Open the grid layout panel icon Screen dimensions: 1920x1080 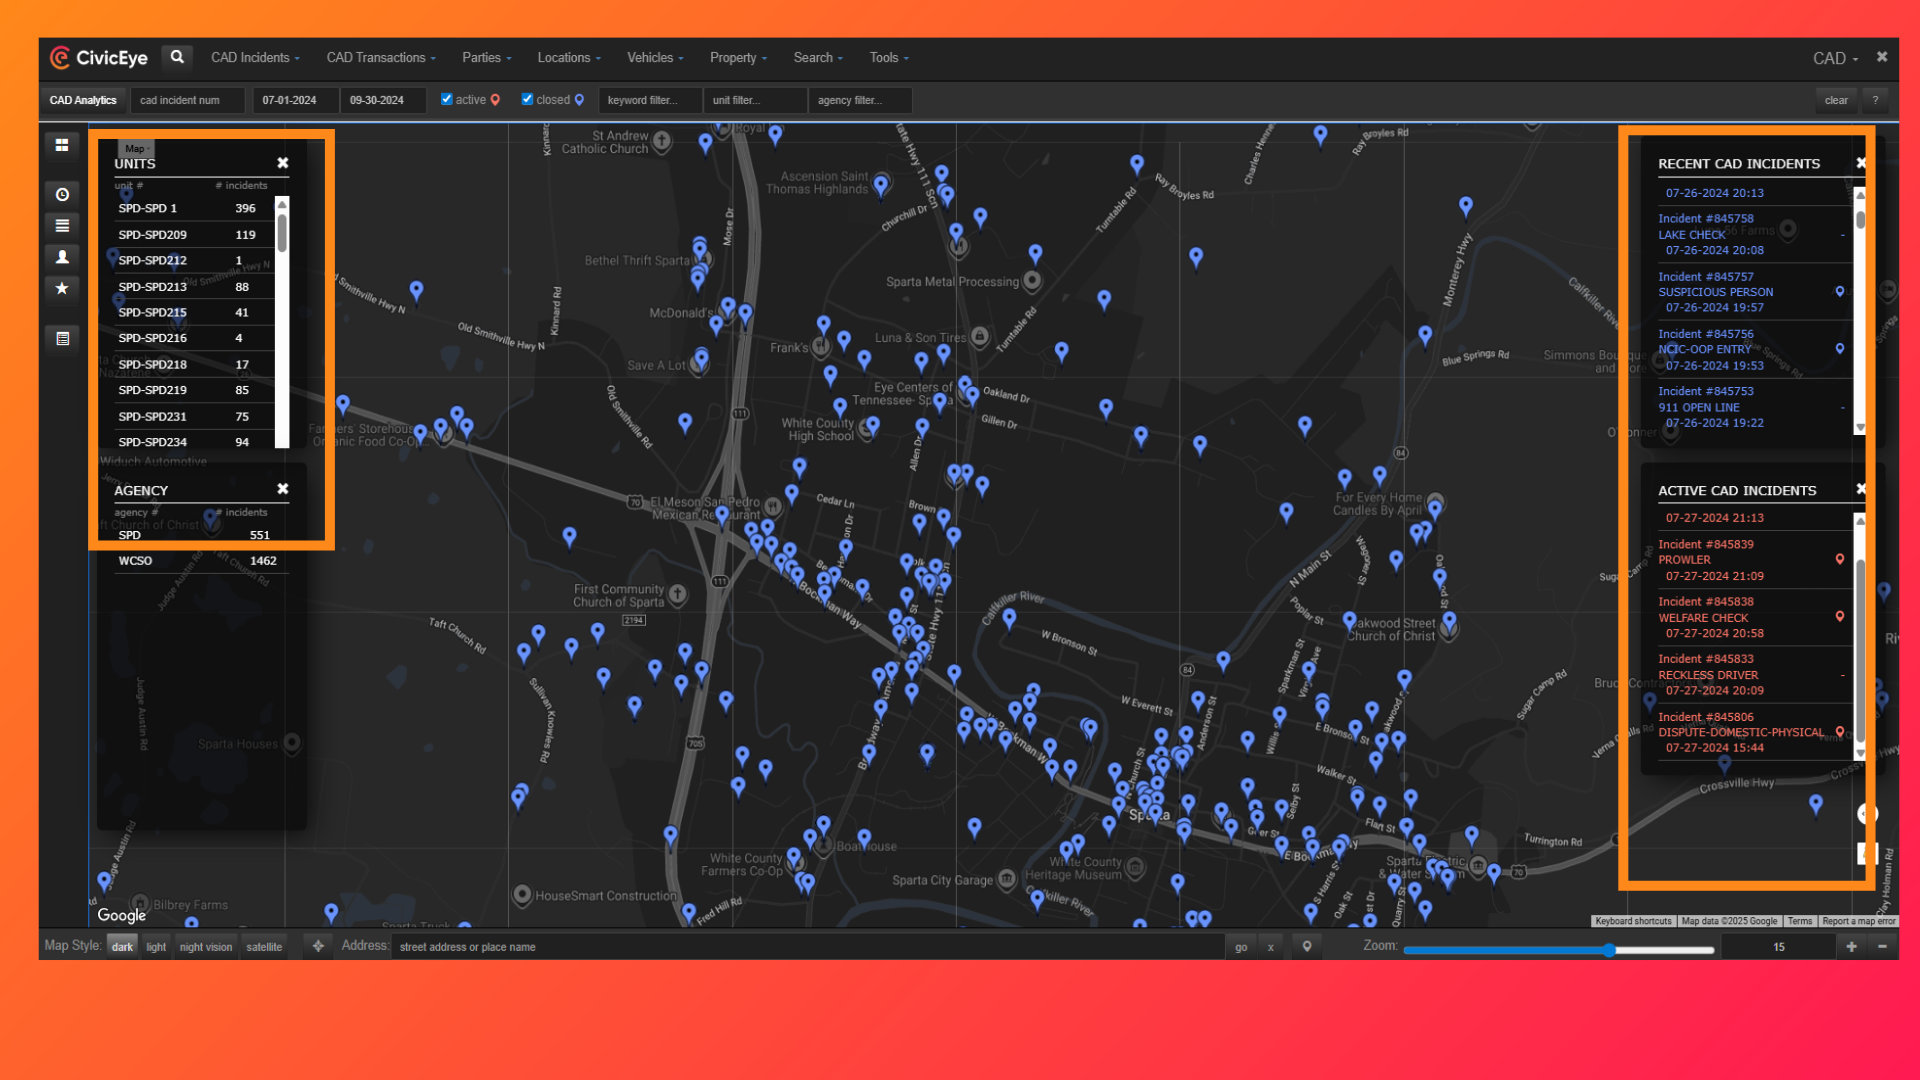[x=62, y=145]
